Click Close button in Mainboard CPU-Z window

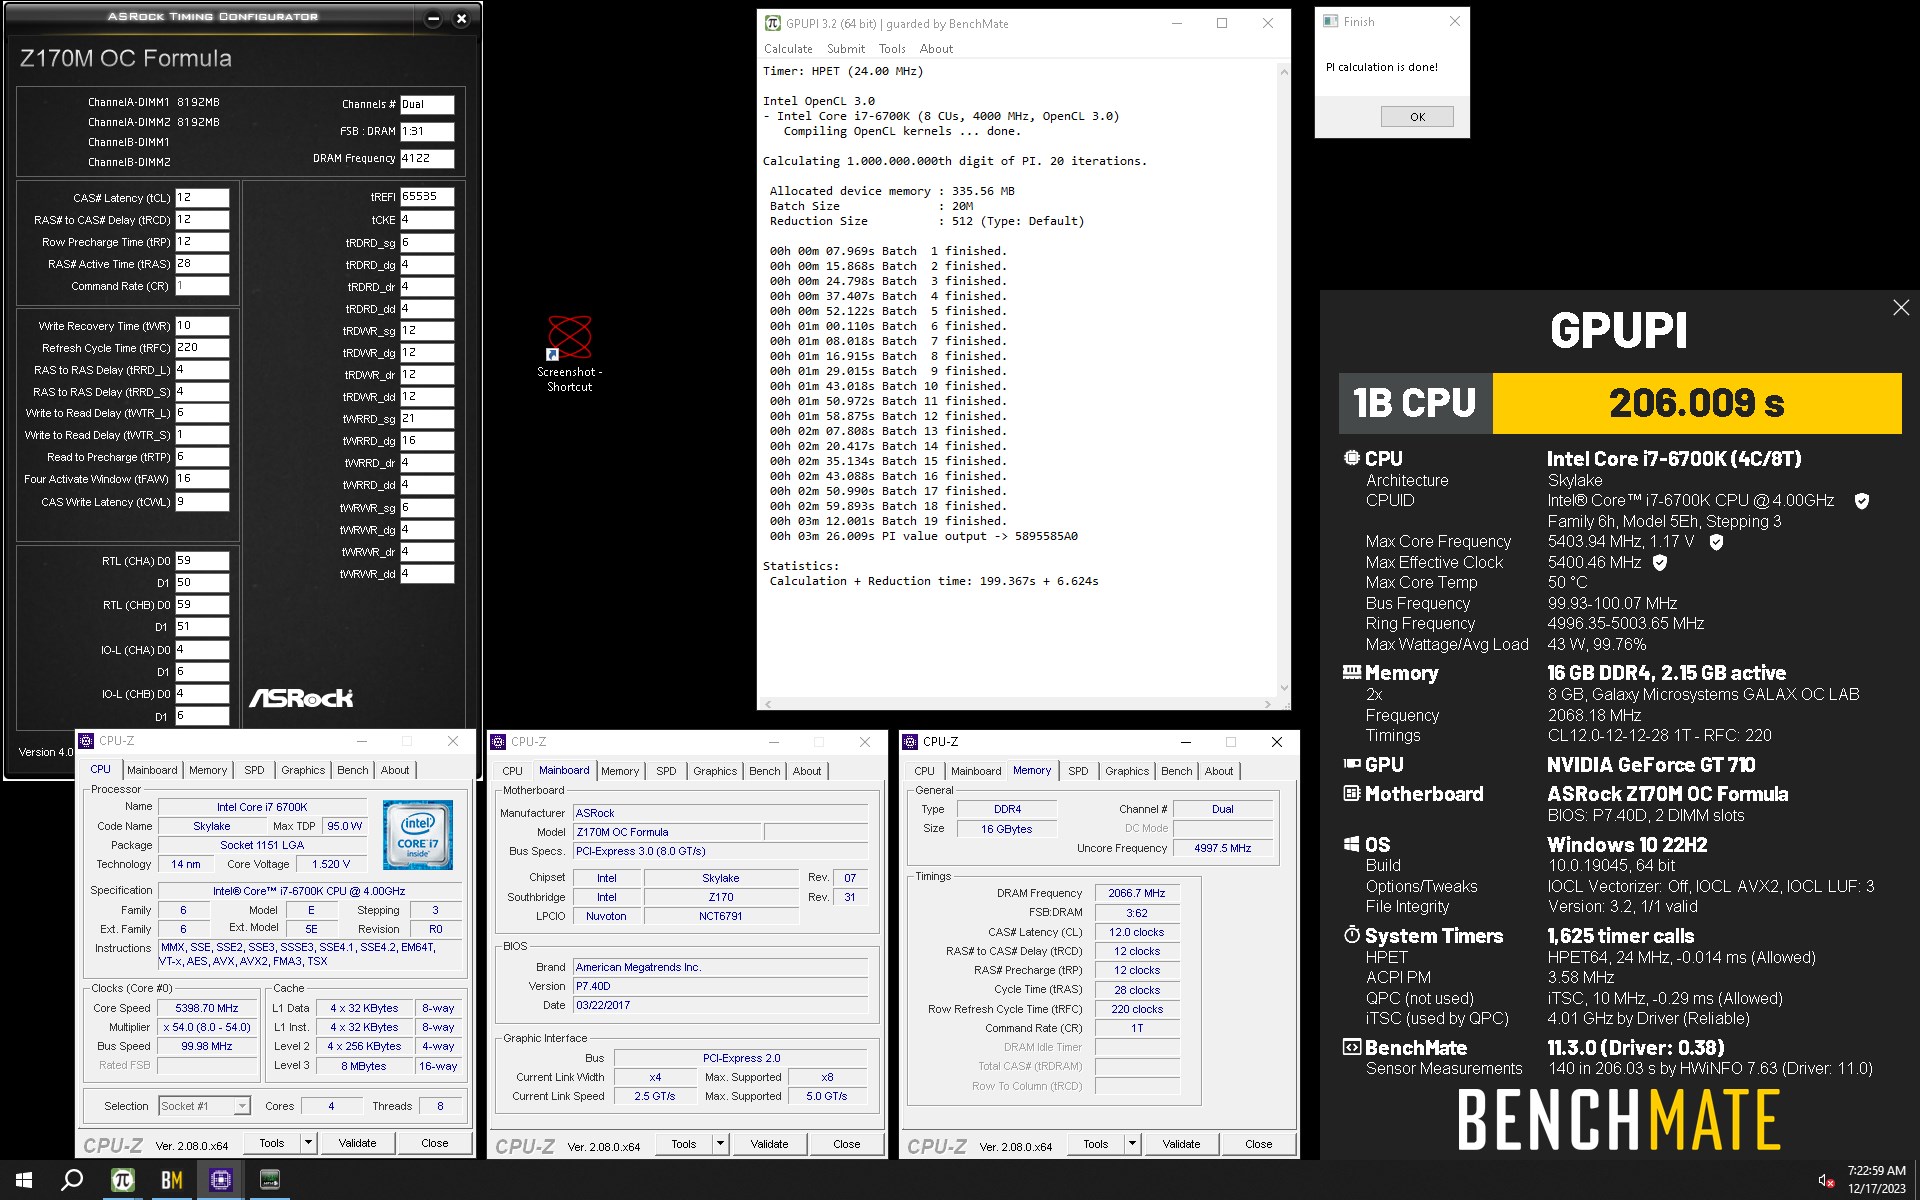click(x=846, y=1144)
